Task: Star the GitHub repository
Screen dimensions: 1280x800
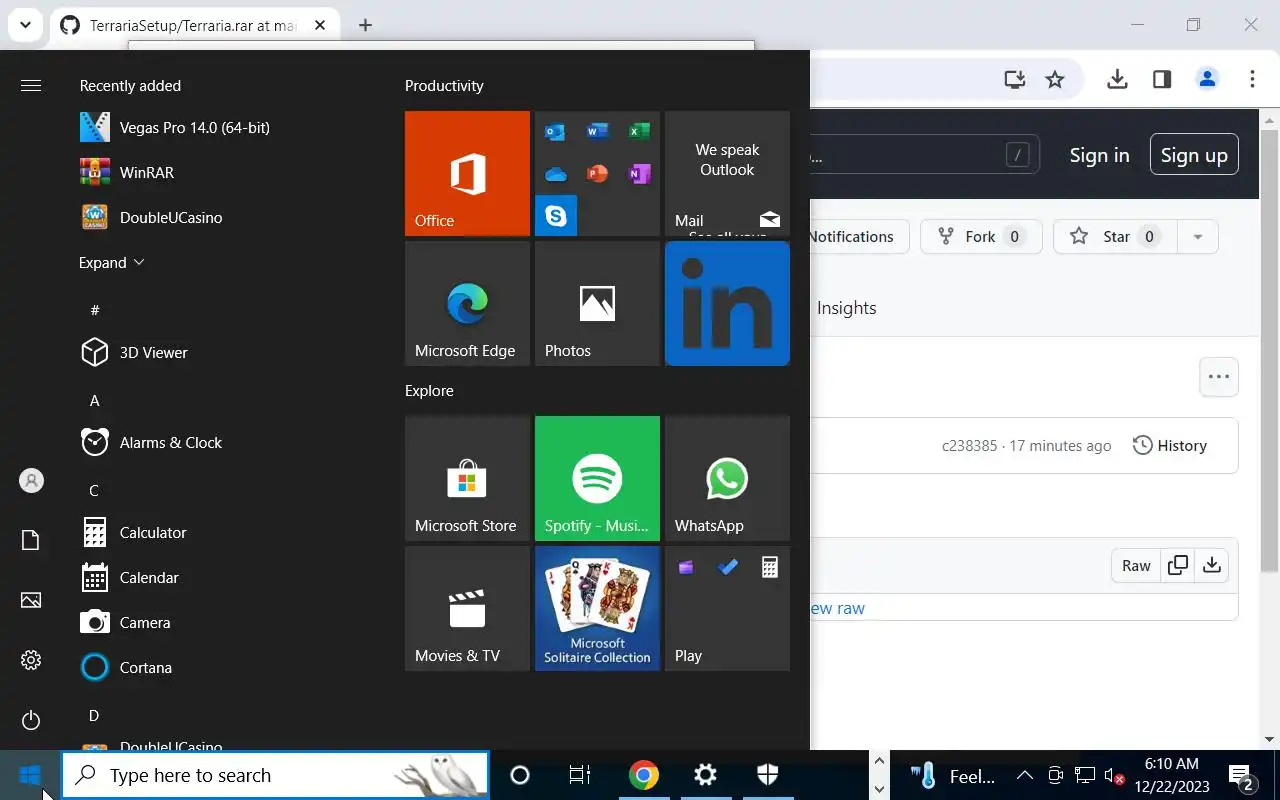Action: [1113, 237]
